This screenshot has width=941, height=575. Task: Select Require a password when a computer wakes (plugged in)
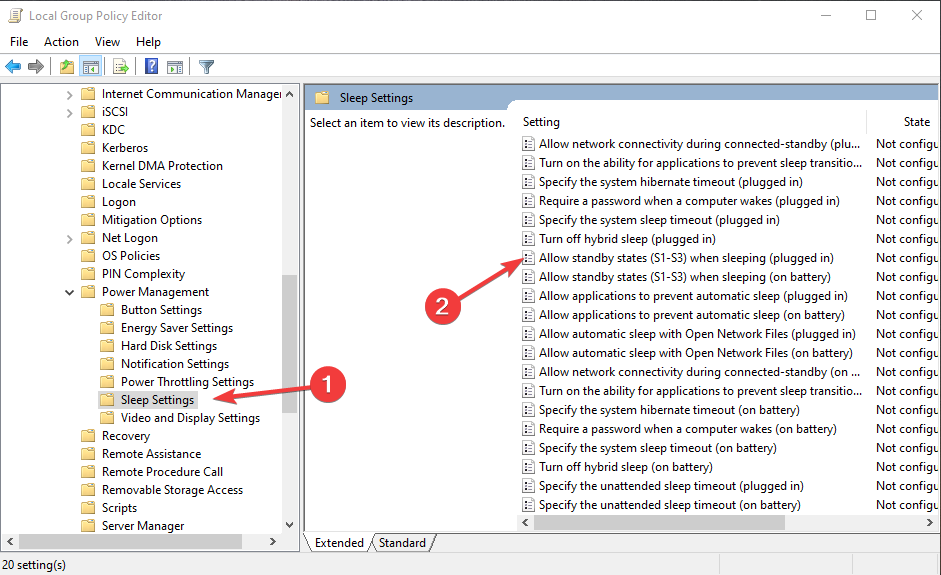tap(689, 201)
